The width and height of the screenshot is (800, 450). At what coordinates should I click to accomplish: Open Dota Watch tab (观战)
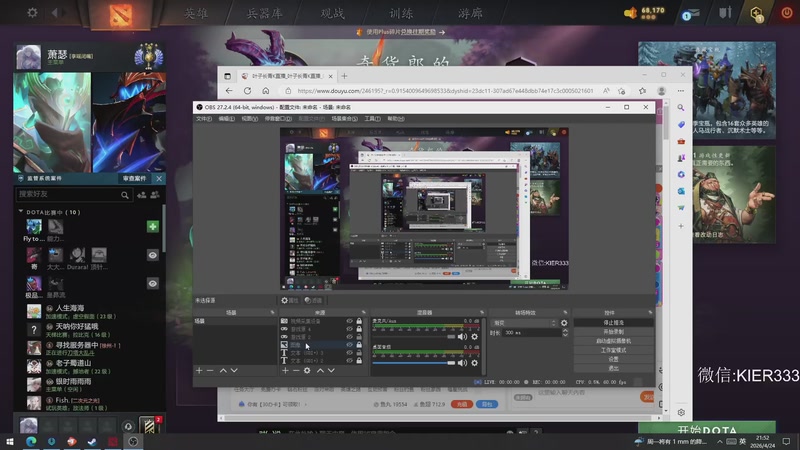point(333,13)
